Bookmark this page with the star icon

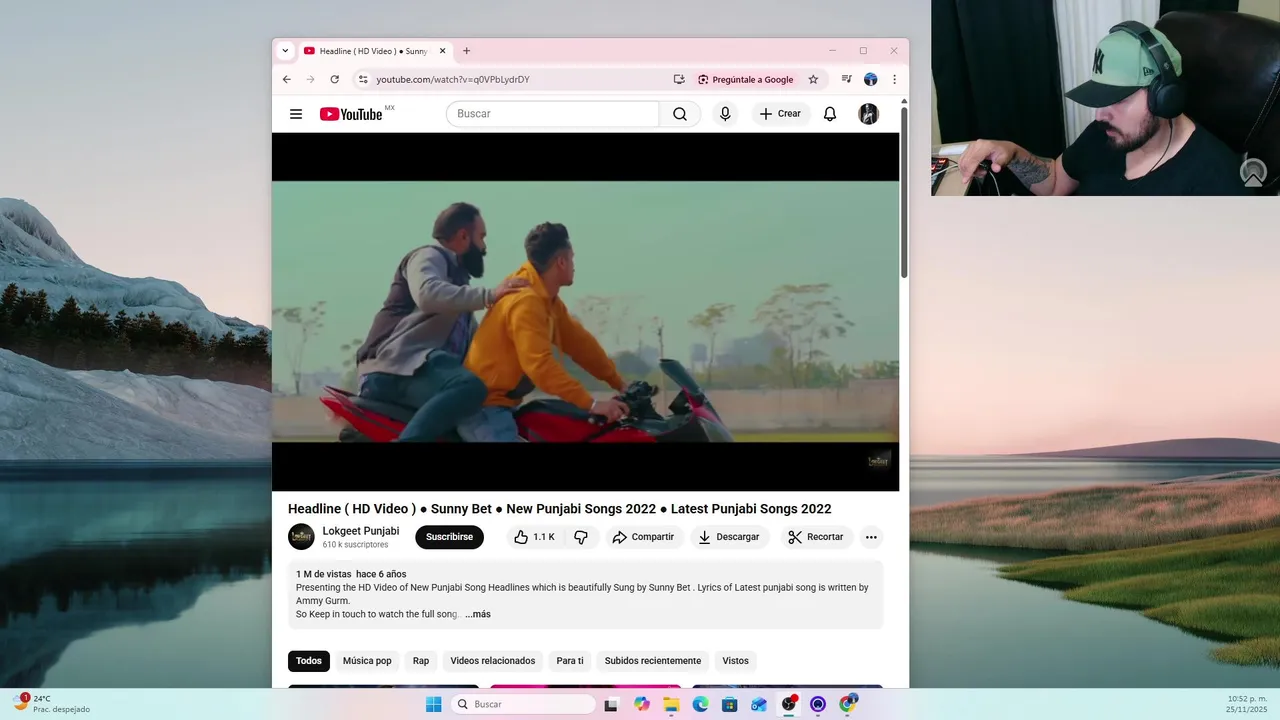[x=813, y=79]
